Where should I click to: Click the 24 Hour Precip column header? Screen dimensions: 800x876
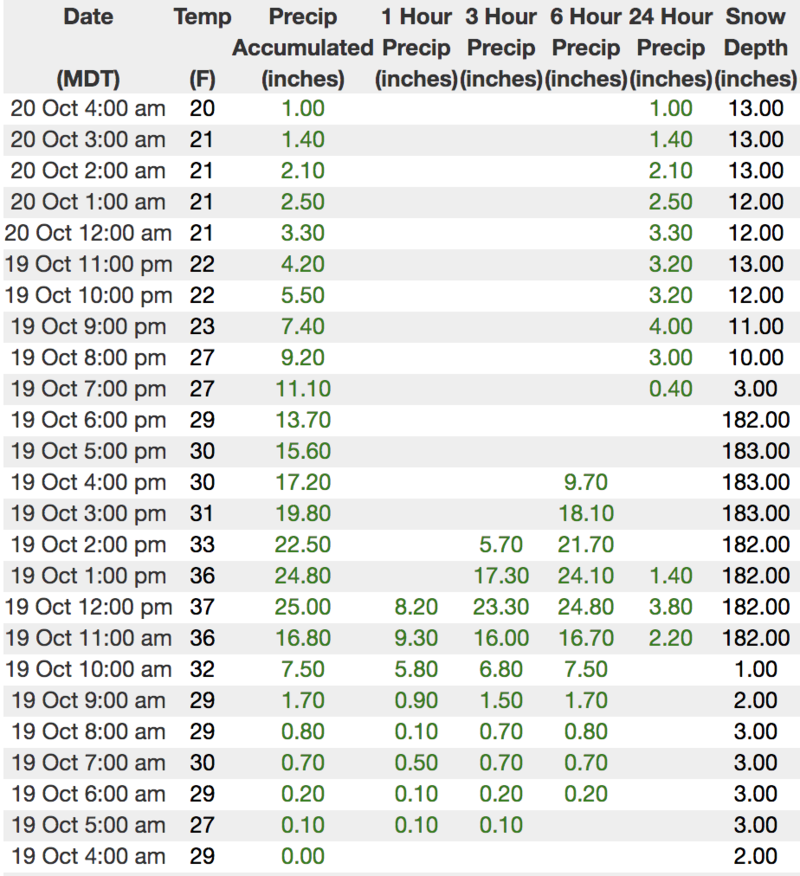(671, 47)
